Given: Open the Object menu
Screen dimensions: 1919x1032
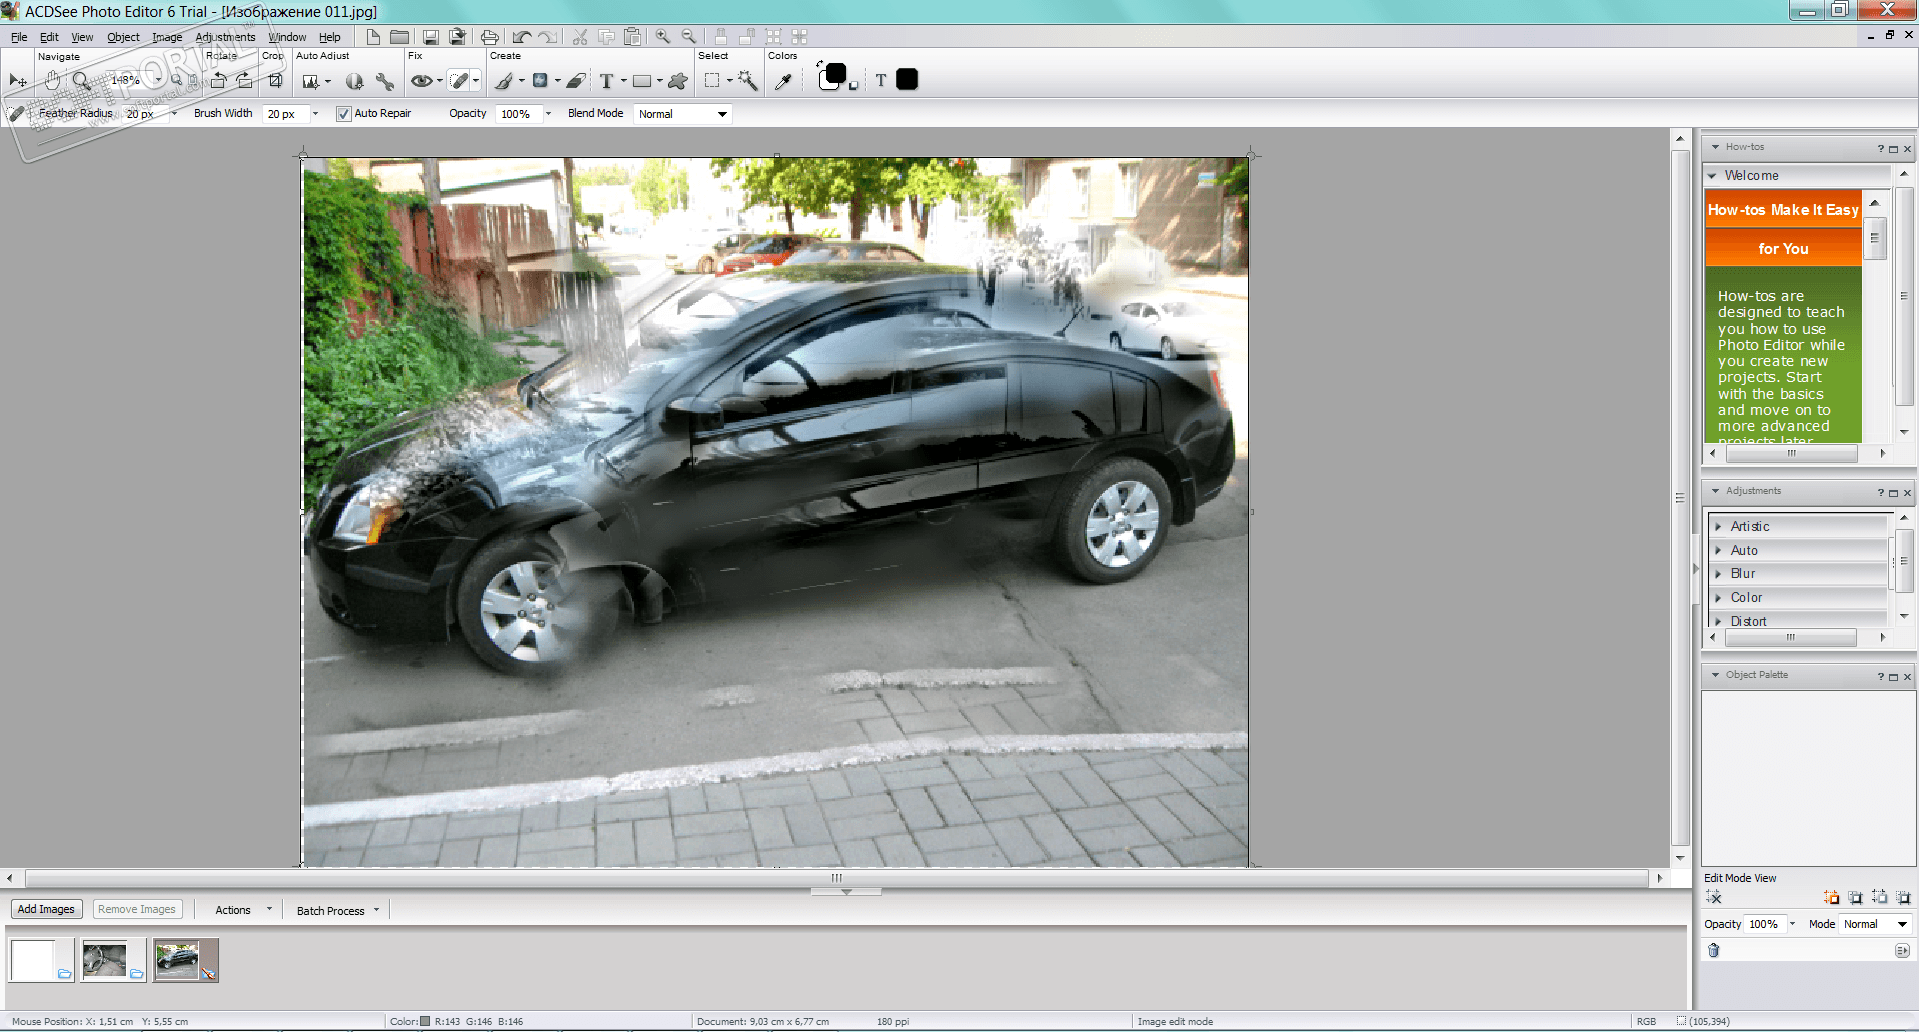Looking at the screenshot, I should tap(123, 37).
